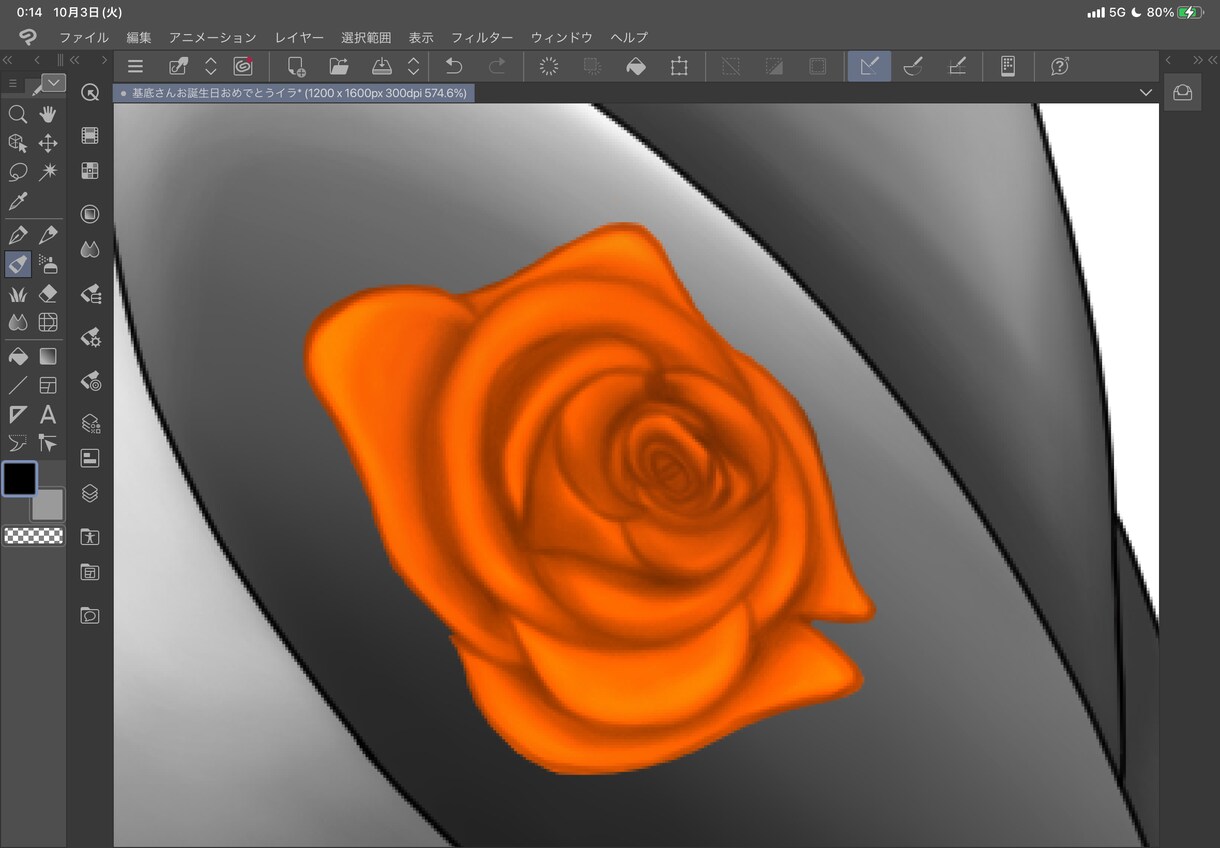
Task: Save the document from command bar
Action: tap(382, 66)
